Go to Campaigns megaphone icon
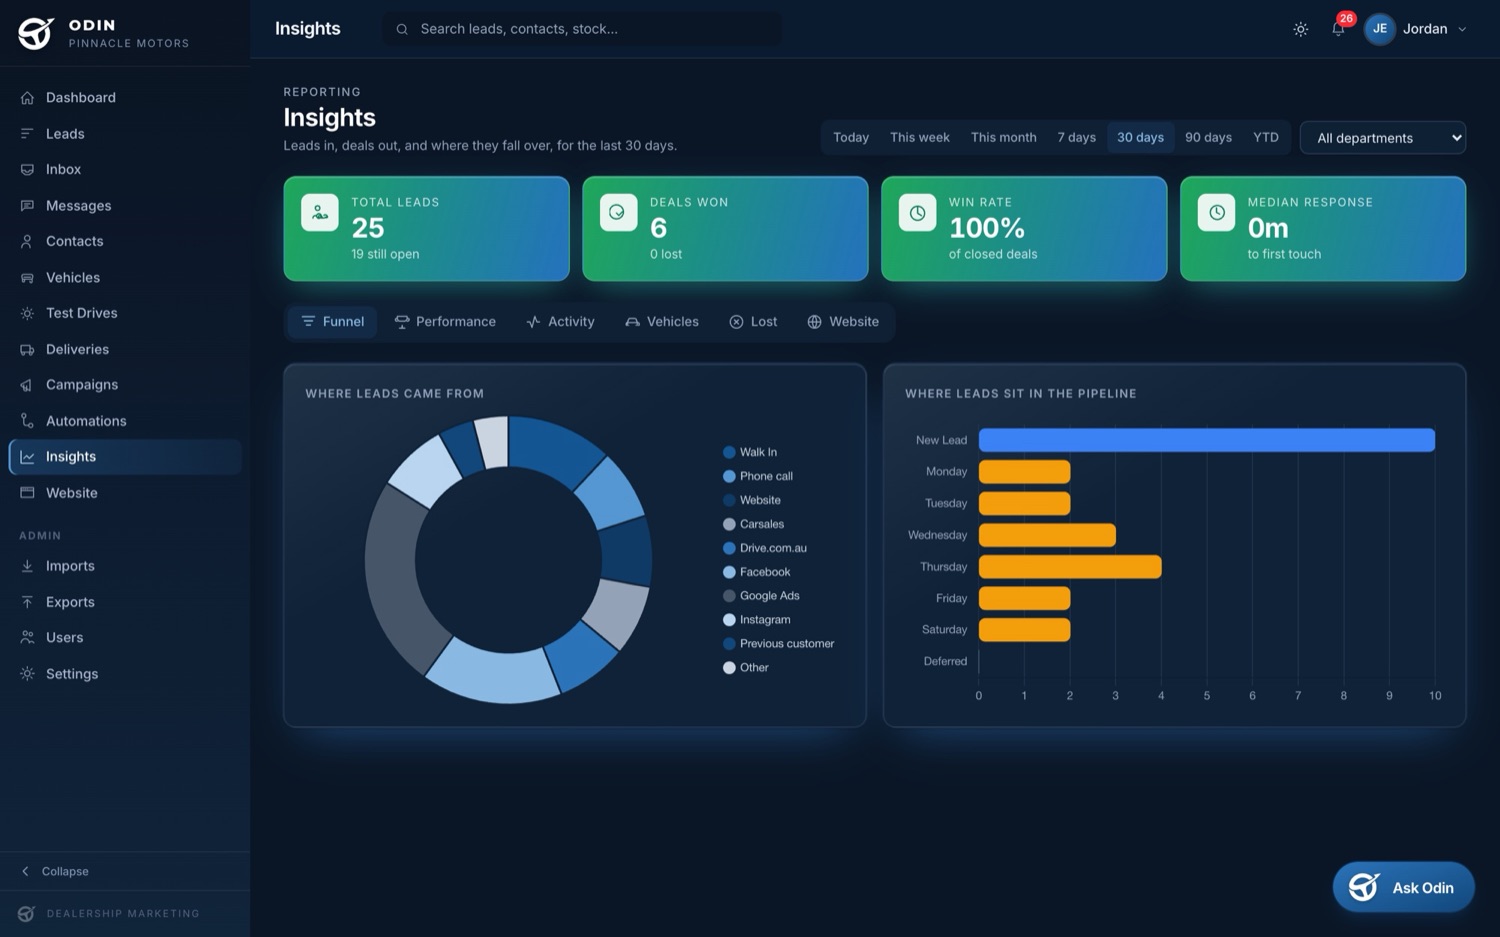This screenshot has height=937, width=1500. coord(27,385)
